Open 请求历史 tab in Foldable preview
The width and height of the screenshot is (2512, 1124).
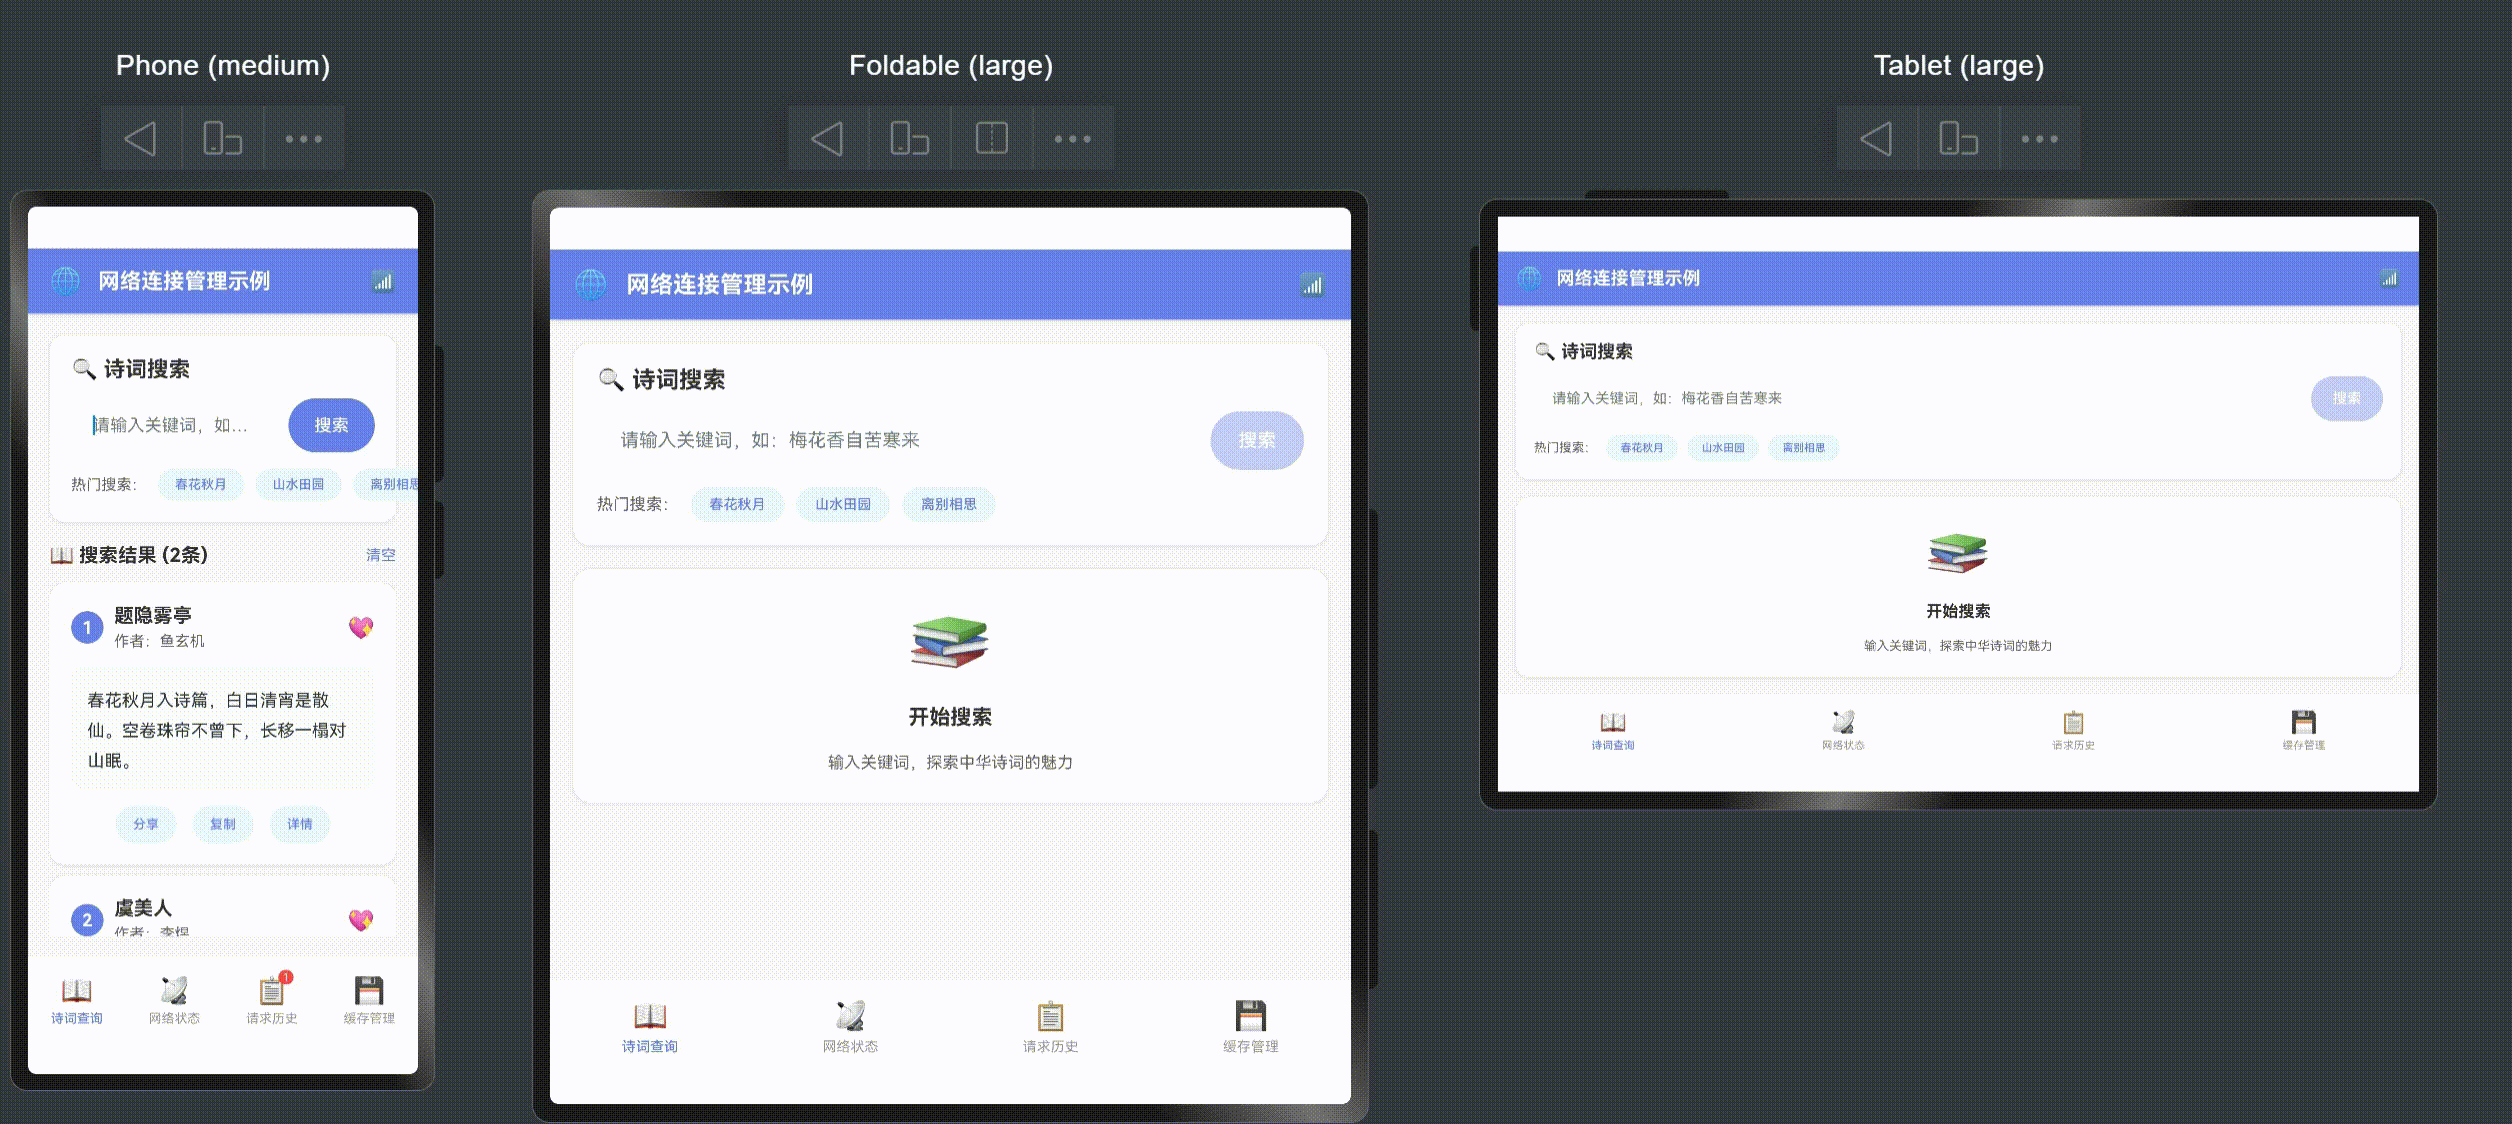pyautogui.click(x=1050, y=1027)
